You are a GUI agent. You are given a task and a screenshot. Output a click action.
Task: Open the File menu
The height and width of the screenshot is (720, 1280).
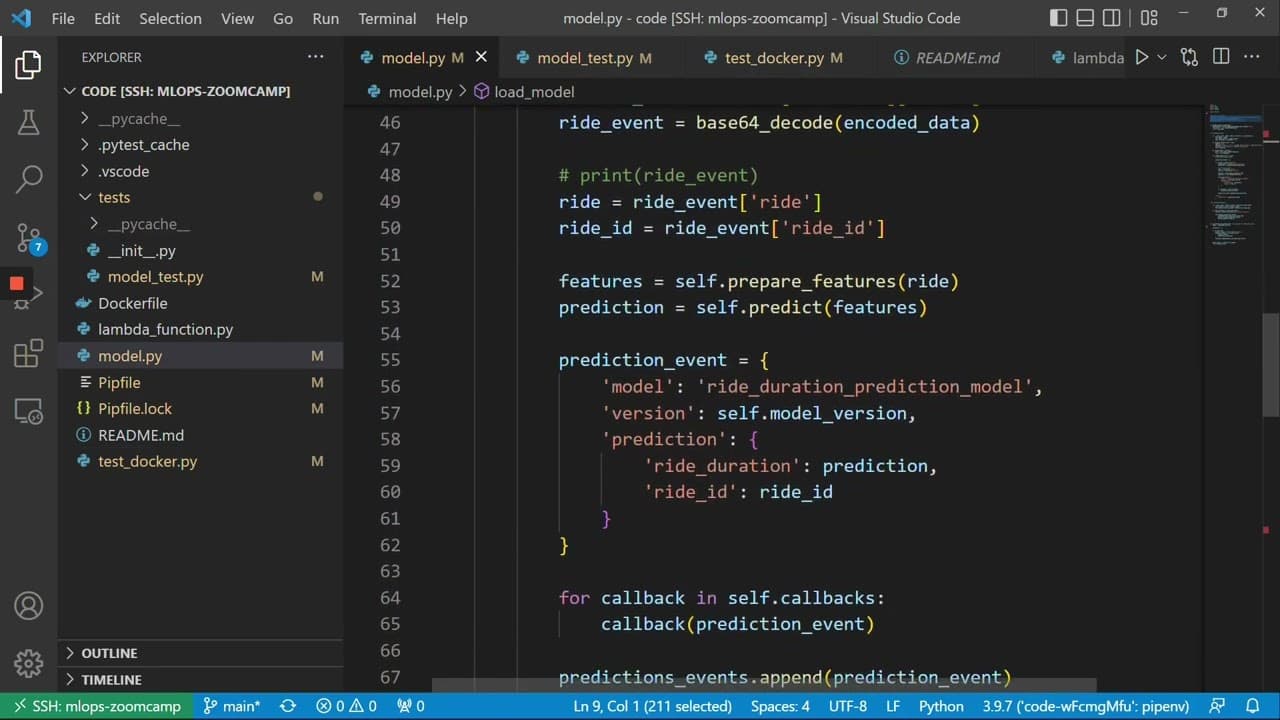(x=63, y=18)
